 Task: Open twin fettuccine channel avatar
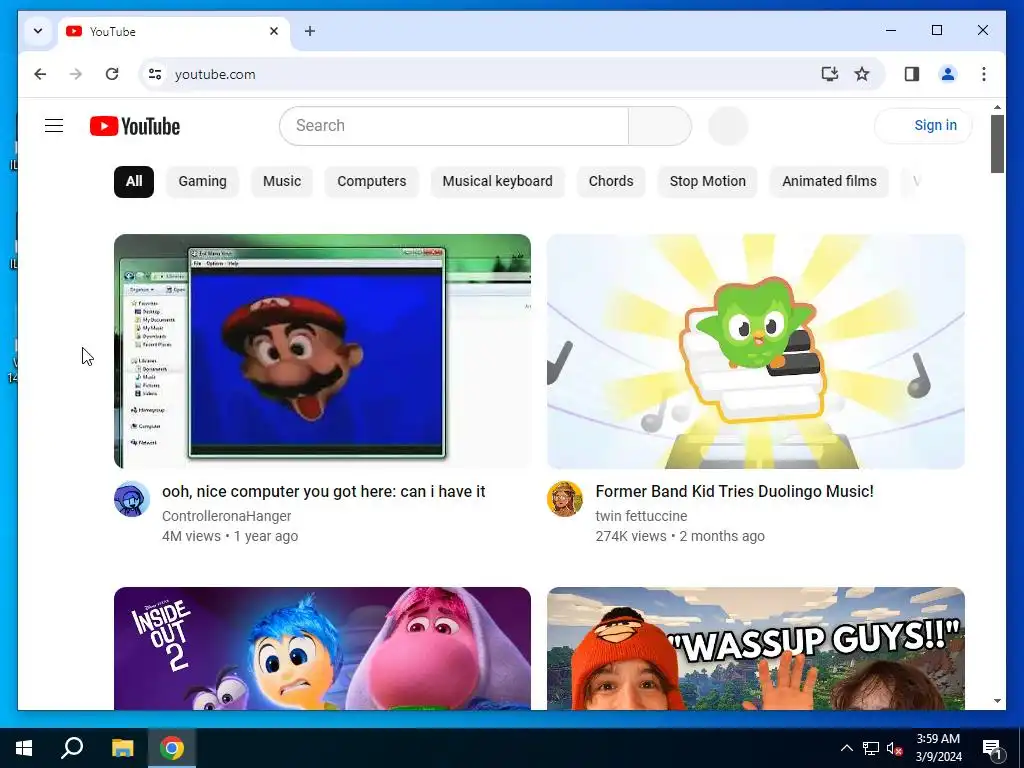click(565, 499)
